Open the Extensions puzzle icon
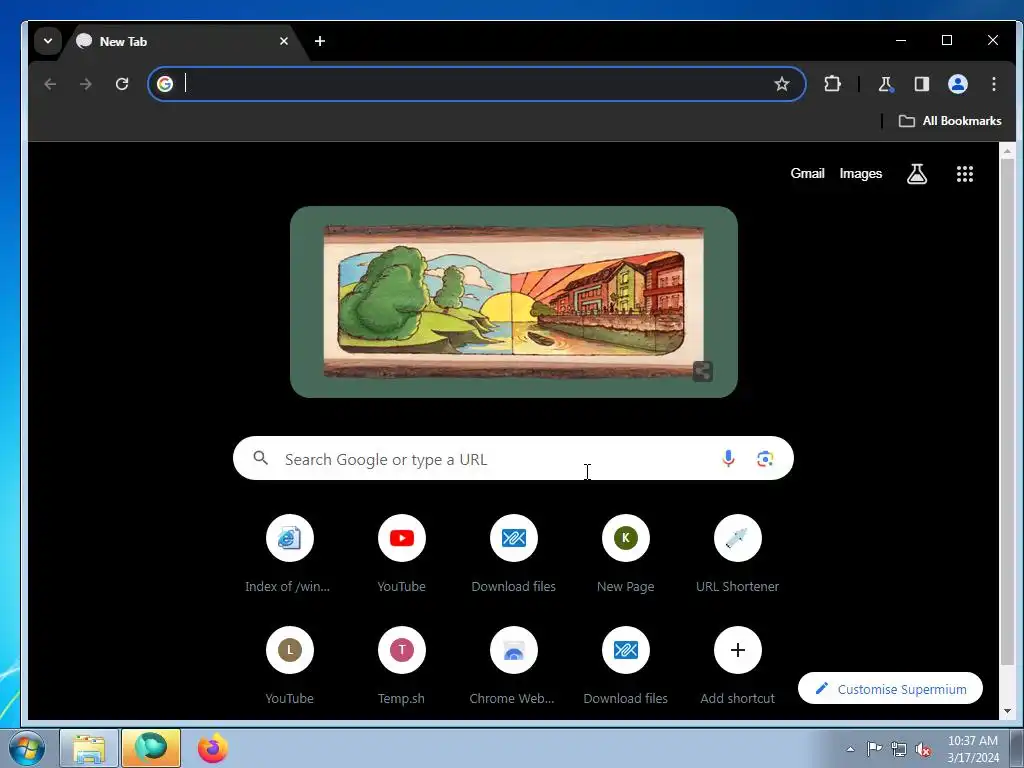The height and width of the screenshot is (768, 1024). point(832,84)
